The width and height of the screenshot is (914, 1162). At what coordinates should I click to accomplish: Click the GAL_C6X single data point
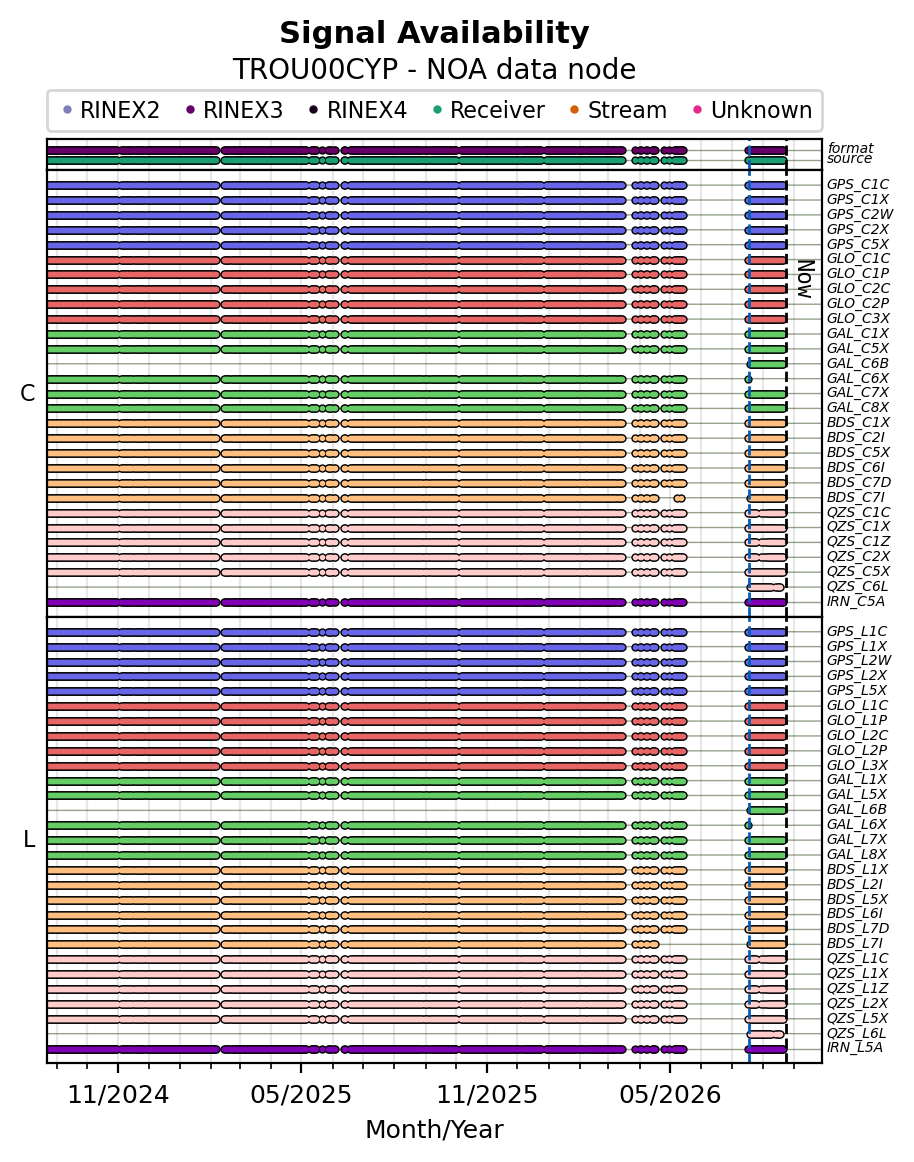tap(749, 379)
